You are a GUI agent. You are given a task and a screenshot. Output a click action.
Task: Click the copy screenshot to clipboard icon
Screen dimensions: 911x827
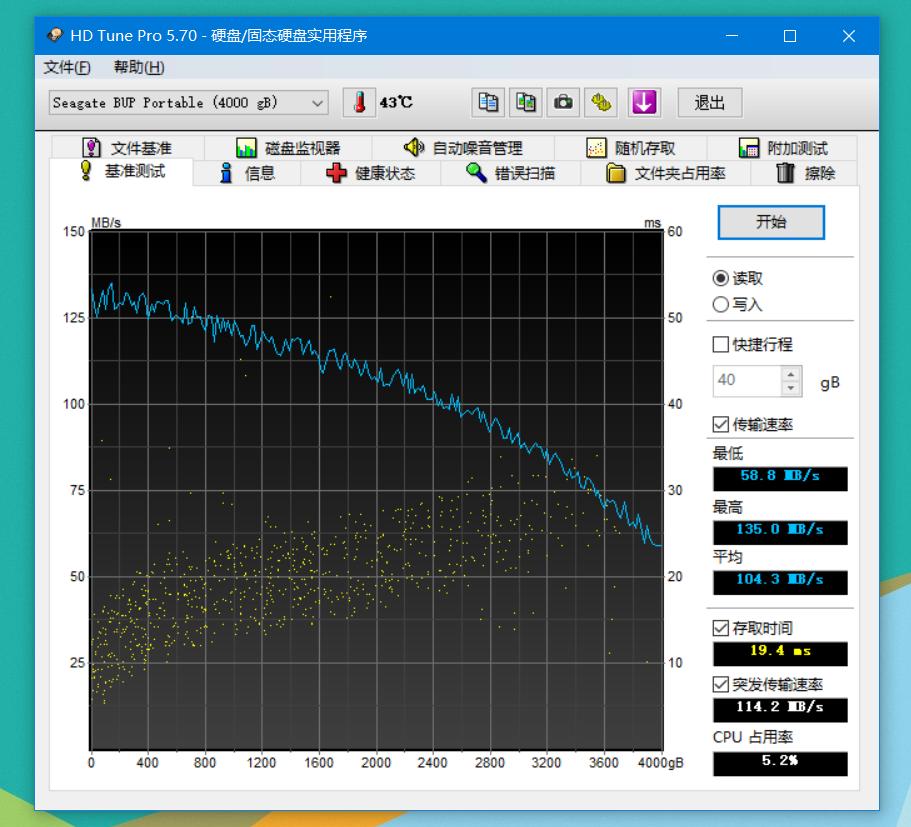(526, 102)
